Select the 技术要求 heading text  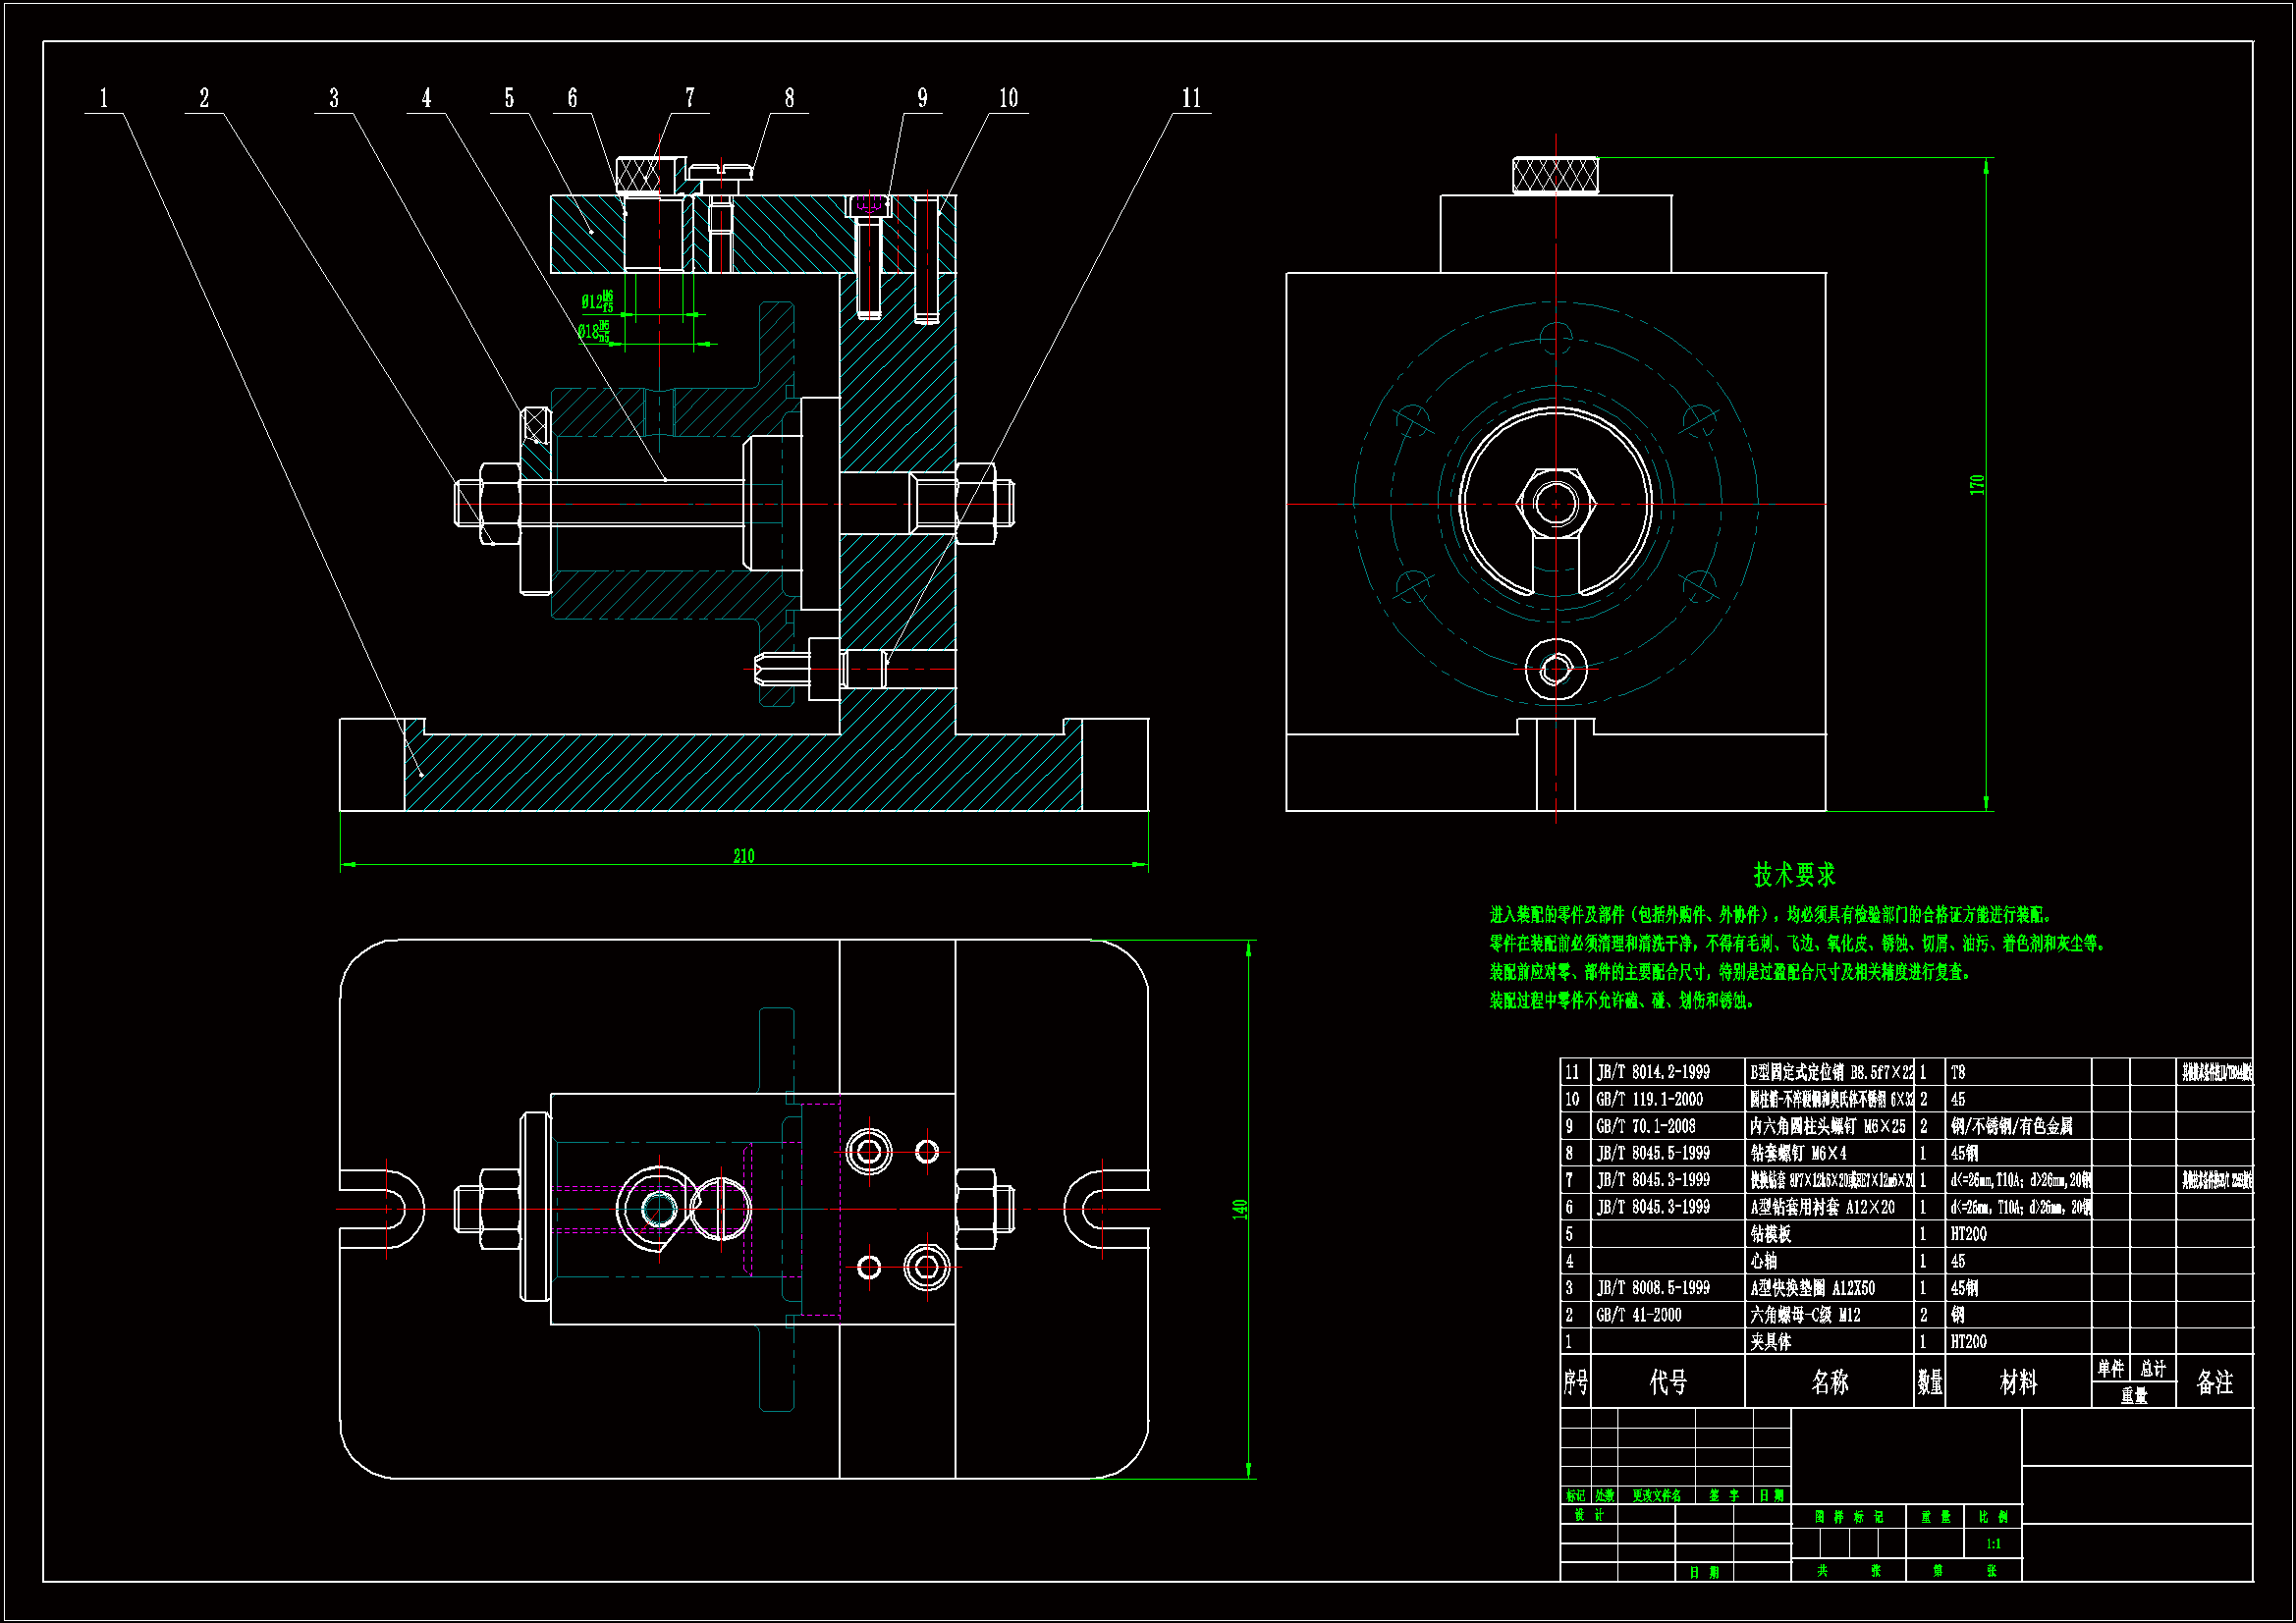(1794, 875)
